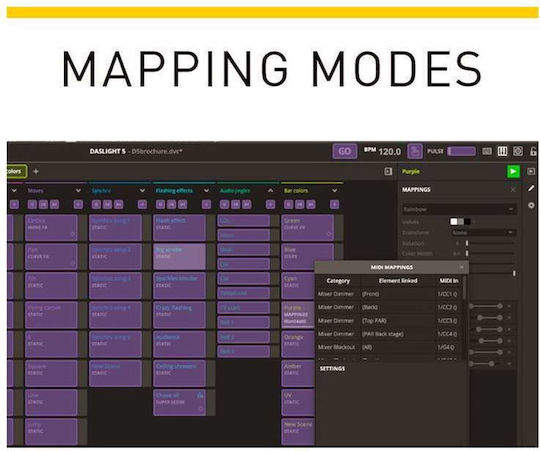Select the Mixer Dimmer (Top PAR) row
This screenshot has width=540, height=451.
(389, 321)
